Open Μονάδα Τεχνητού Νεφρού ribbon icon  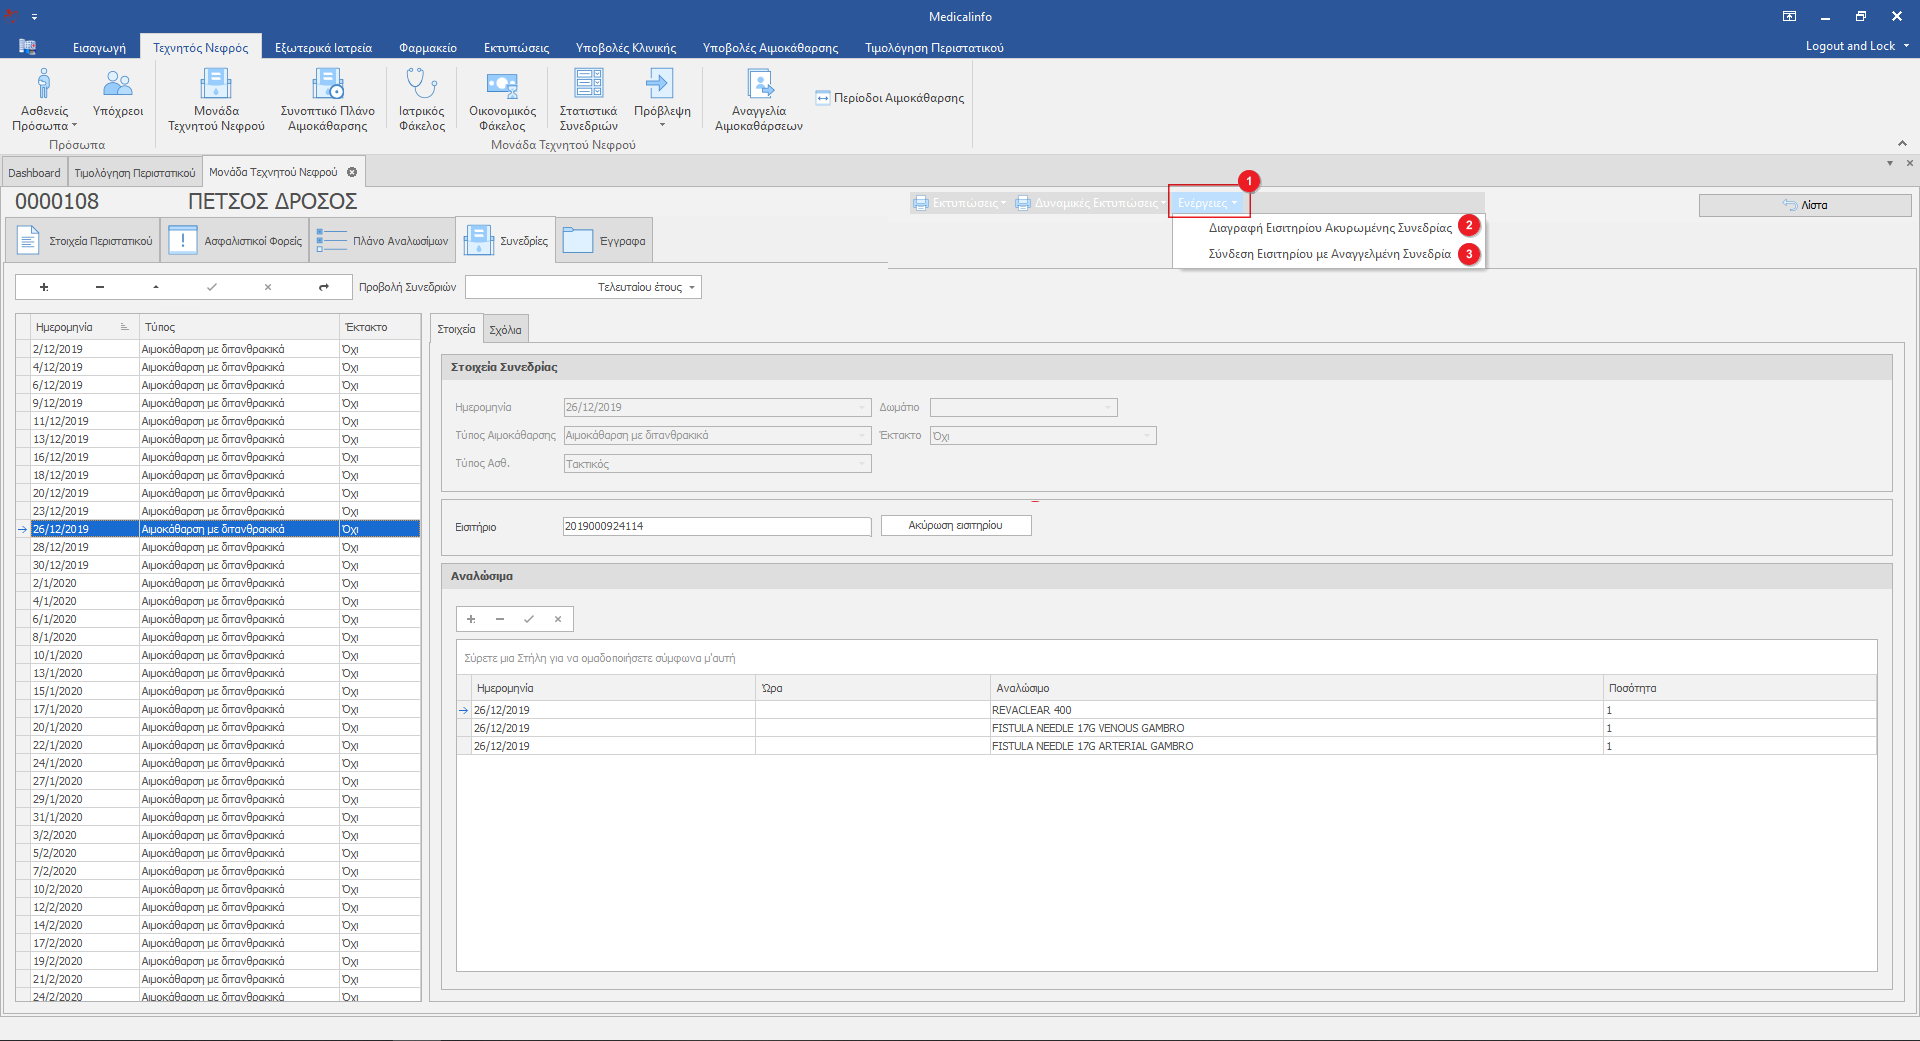tap(216, 98)
